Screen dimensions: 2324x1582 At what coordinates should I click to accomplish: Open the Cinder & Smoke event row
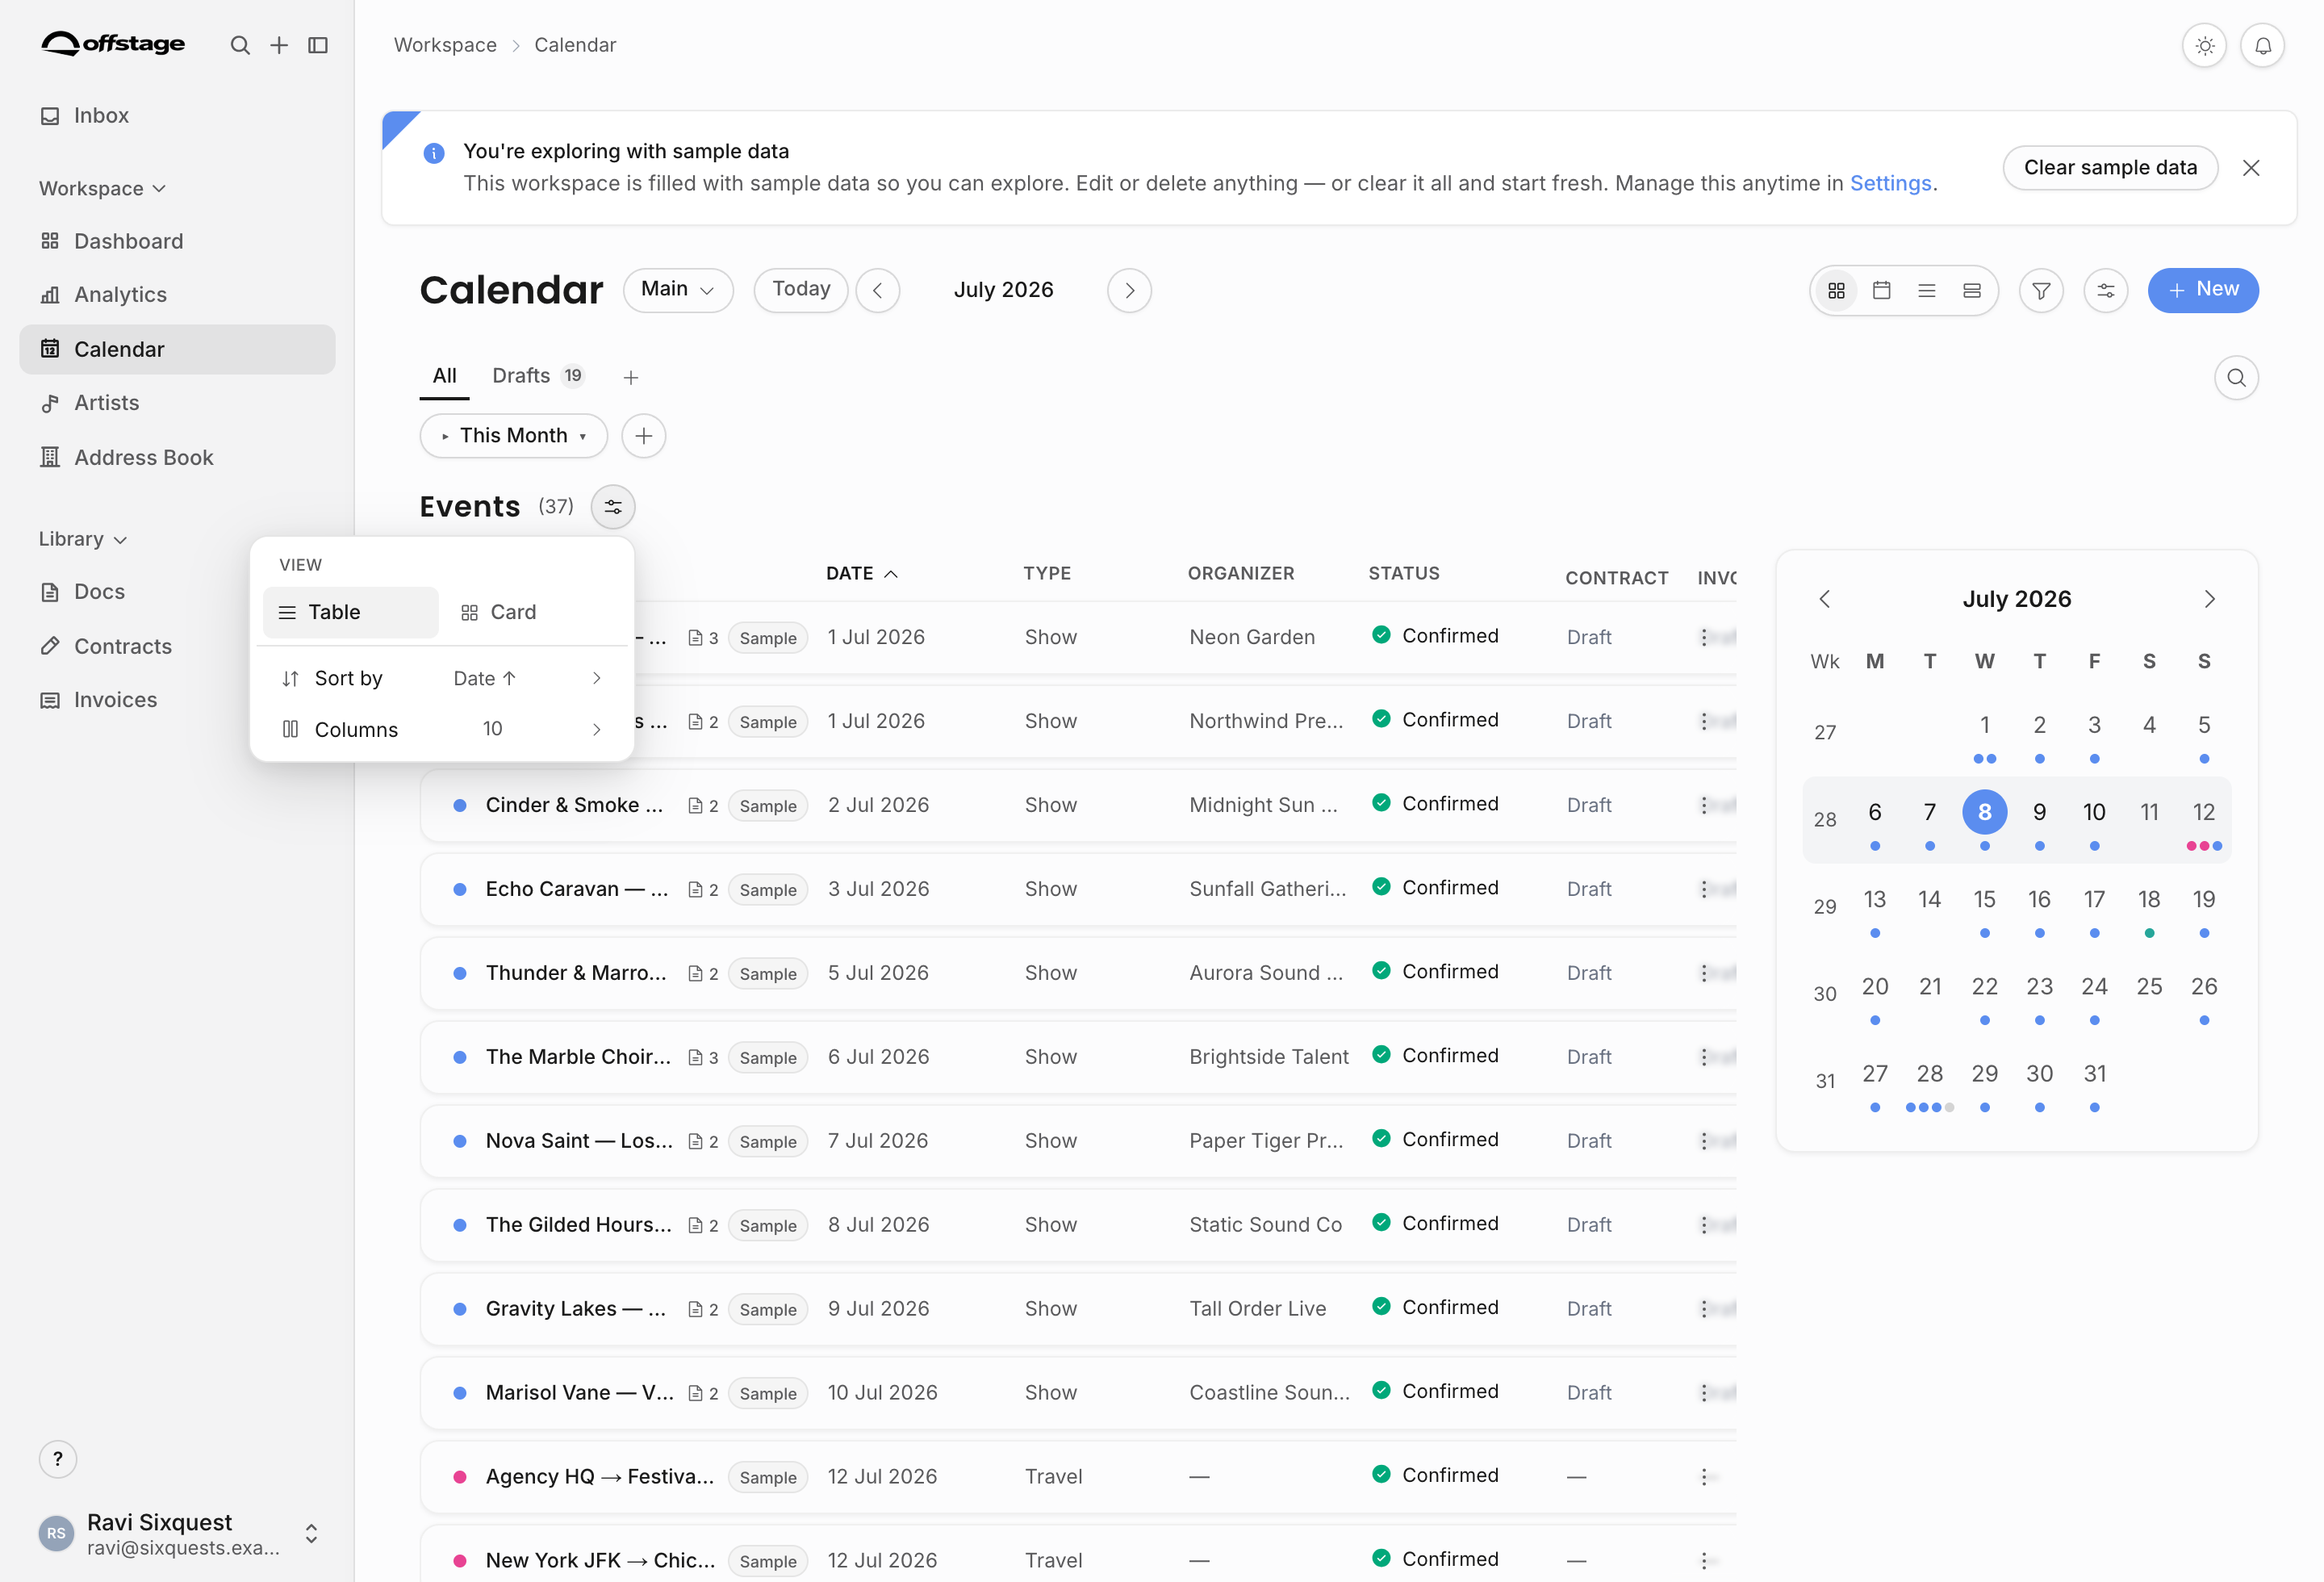(x=1078, y=805)
